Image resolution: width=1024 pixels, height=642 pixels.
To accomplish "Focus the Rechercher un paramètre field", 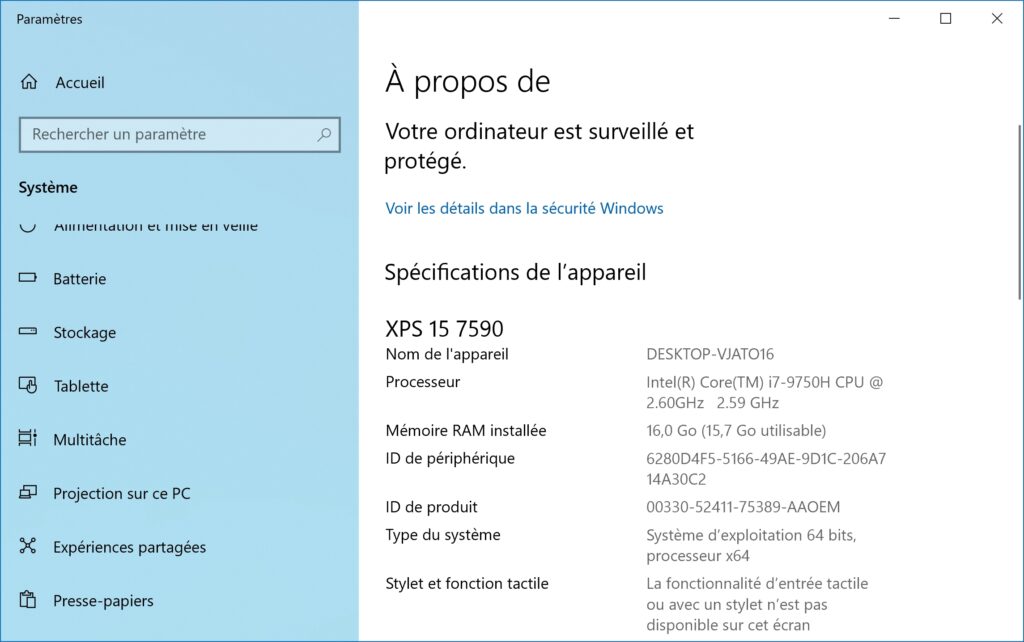I will (x=180, y=135).
